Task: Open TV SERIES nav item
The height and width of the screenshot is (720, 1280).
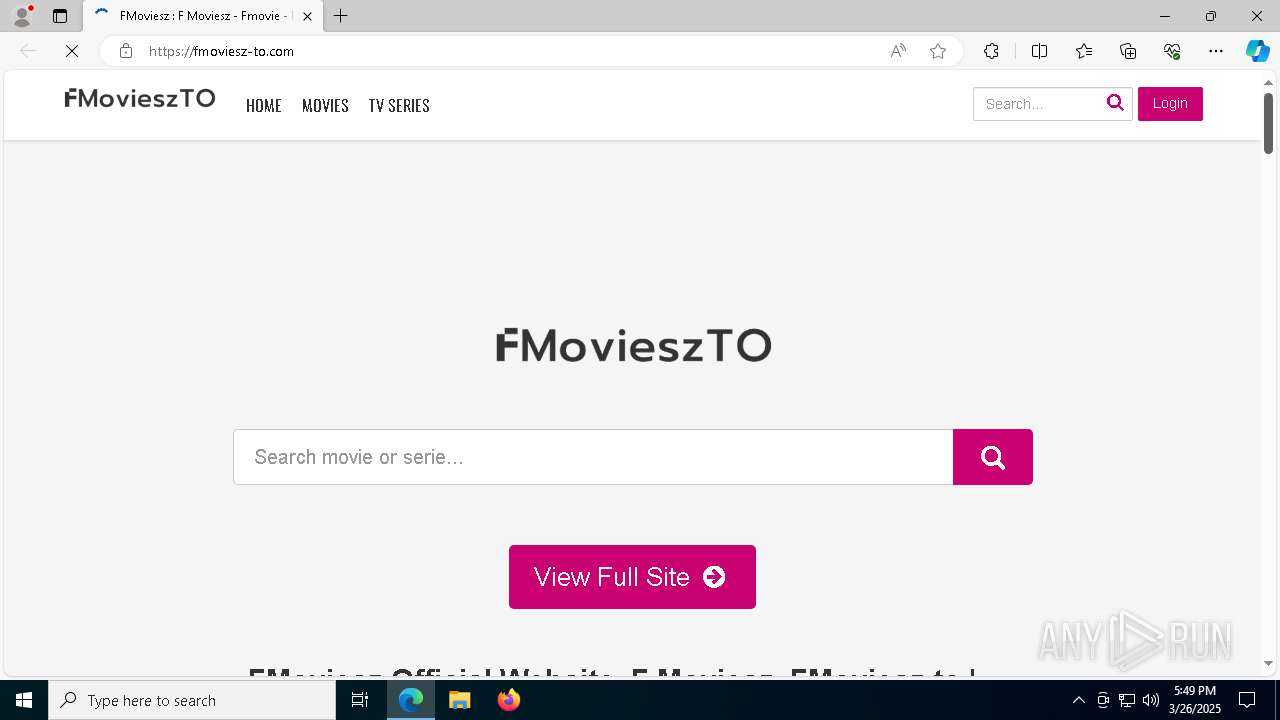Action: (x=399, y=105)
